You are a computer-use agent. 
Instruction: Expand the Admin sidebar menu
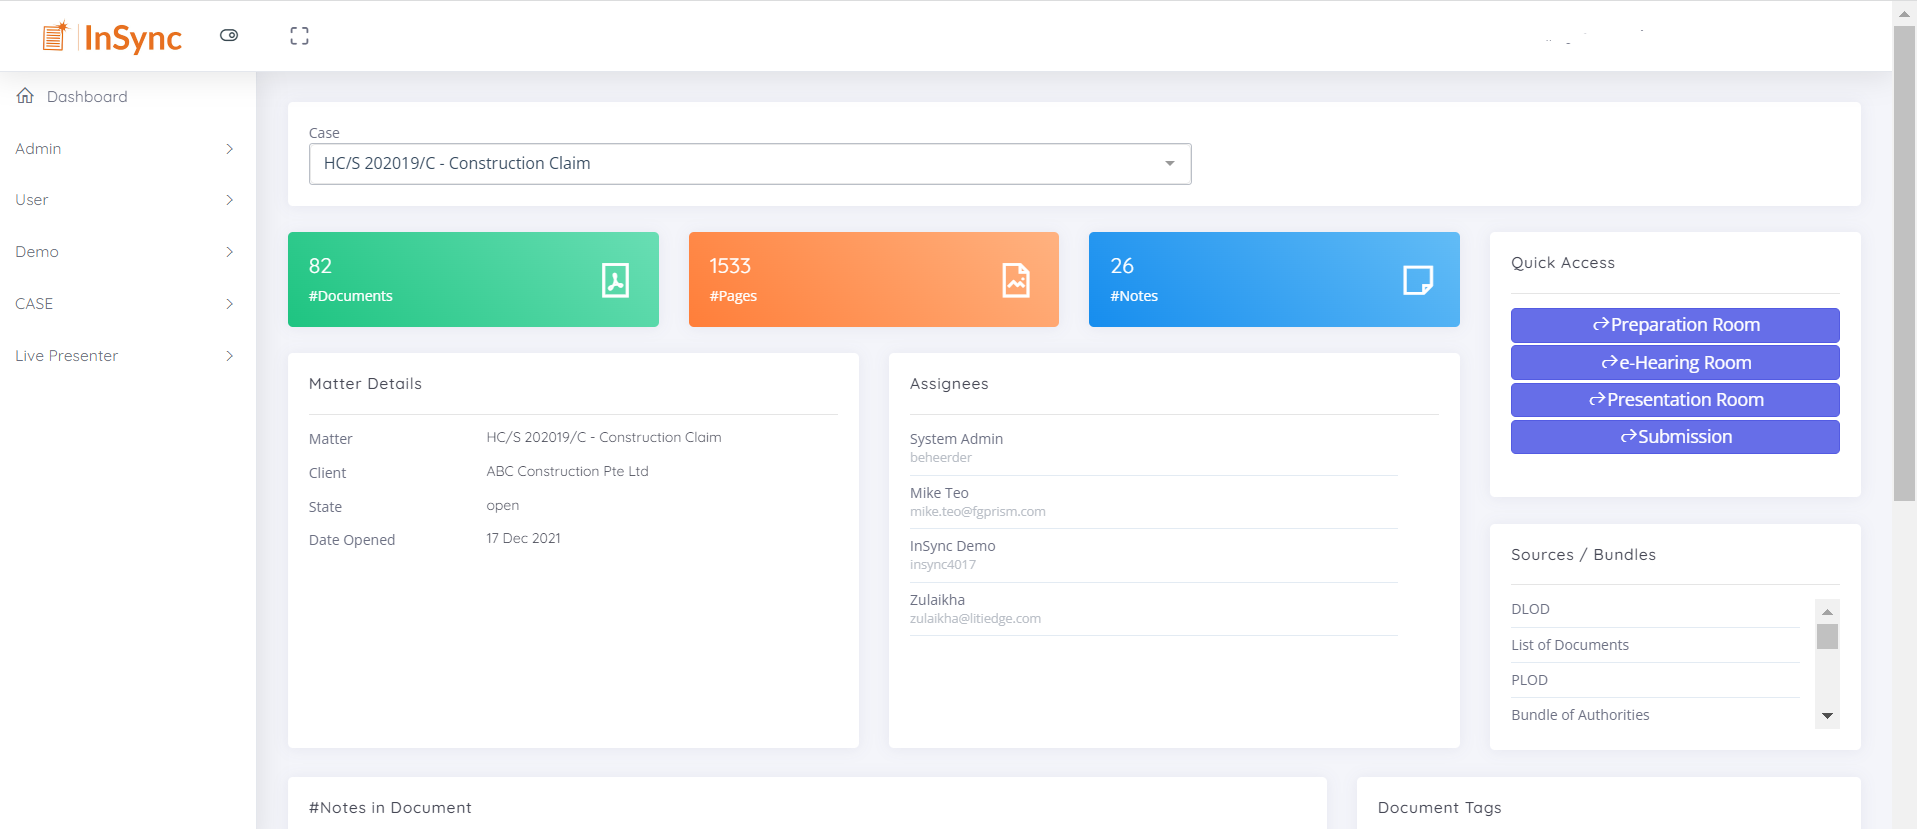[x=125, y=149]
